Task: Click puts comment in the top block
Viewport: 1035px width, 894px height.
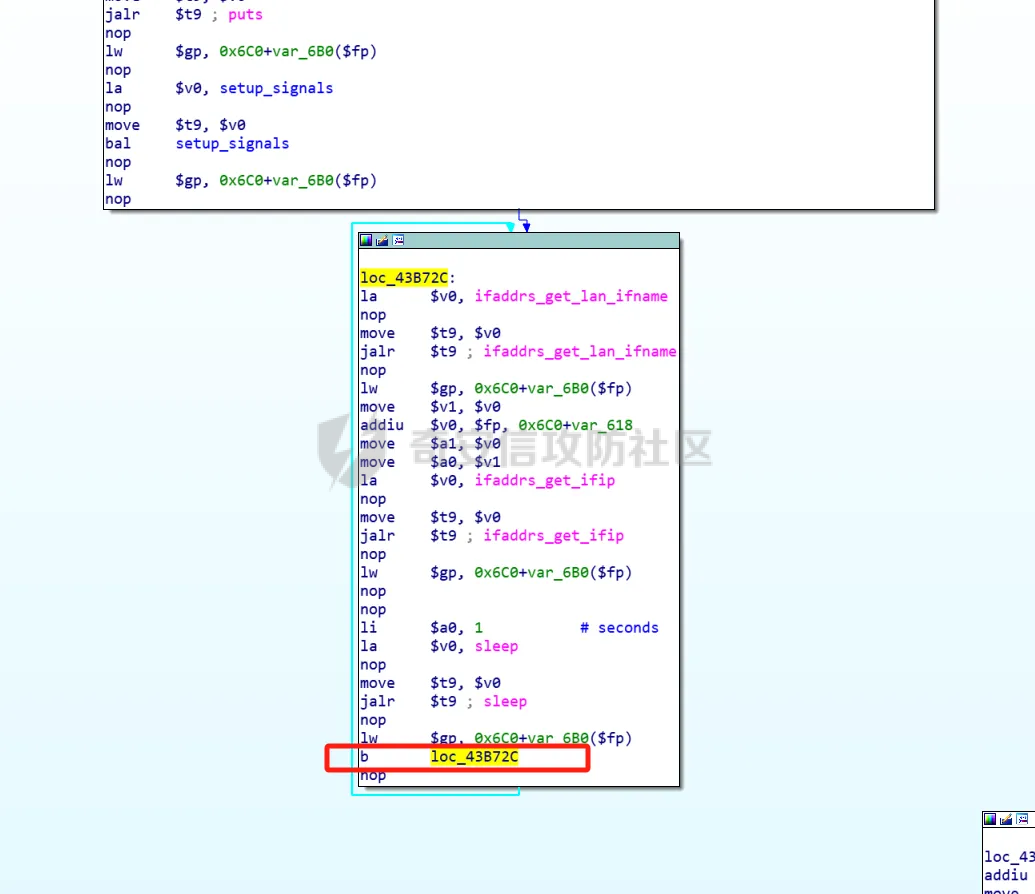Action: (x=245, y=15)
